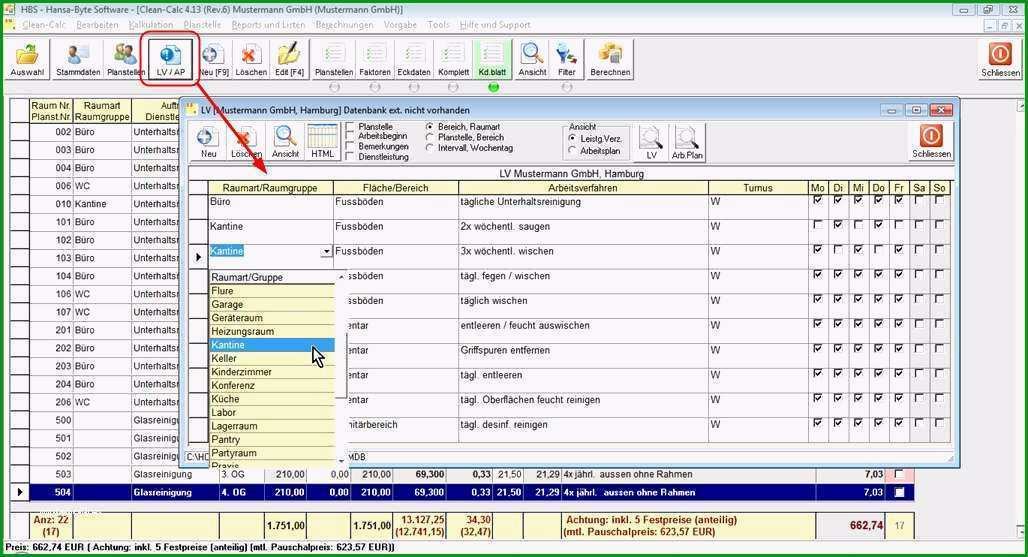Open Stammdaten from the main toolbar
The image size is (1028, 557).
tap(78, 60)
